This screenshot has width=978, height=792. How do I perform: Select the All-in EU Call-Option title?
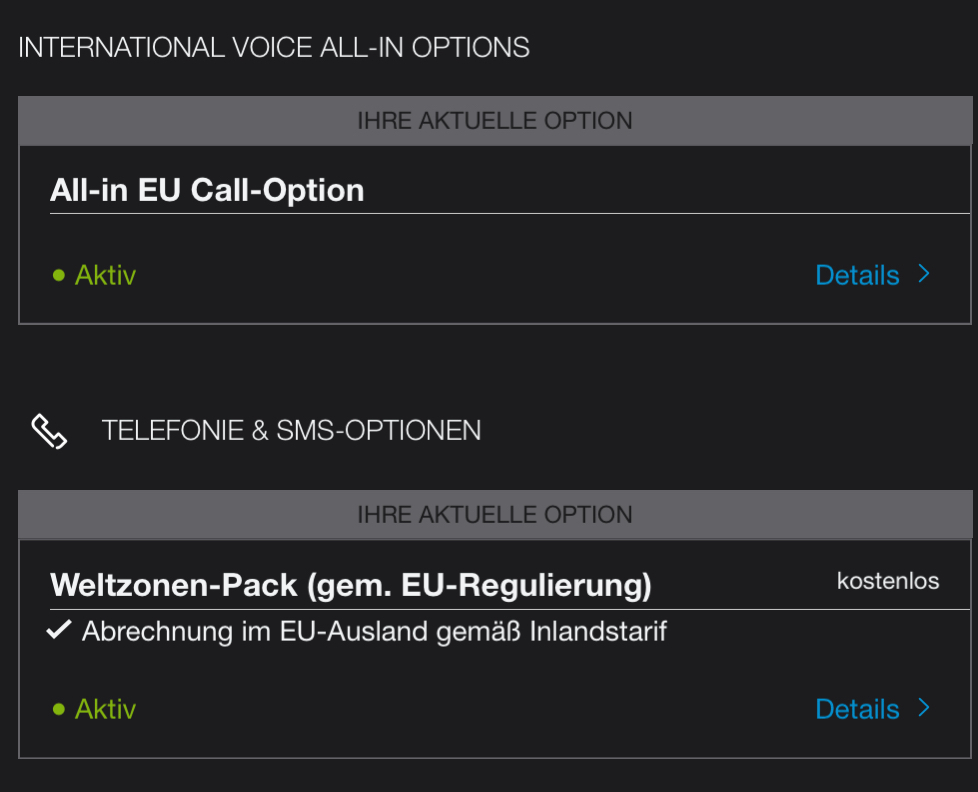tap(207, 190)
